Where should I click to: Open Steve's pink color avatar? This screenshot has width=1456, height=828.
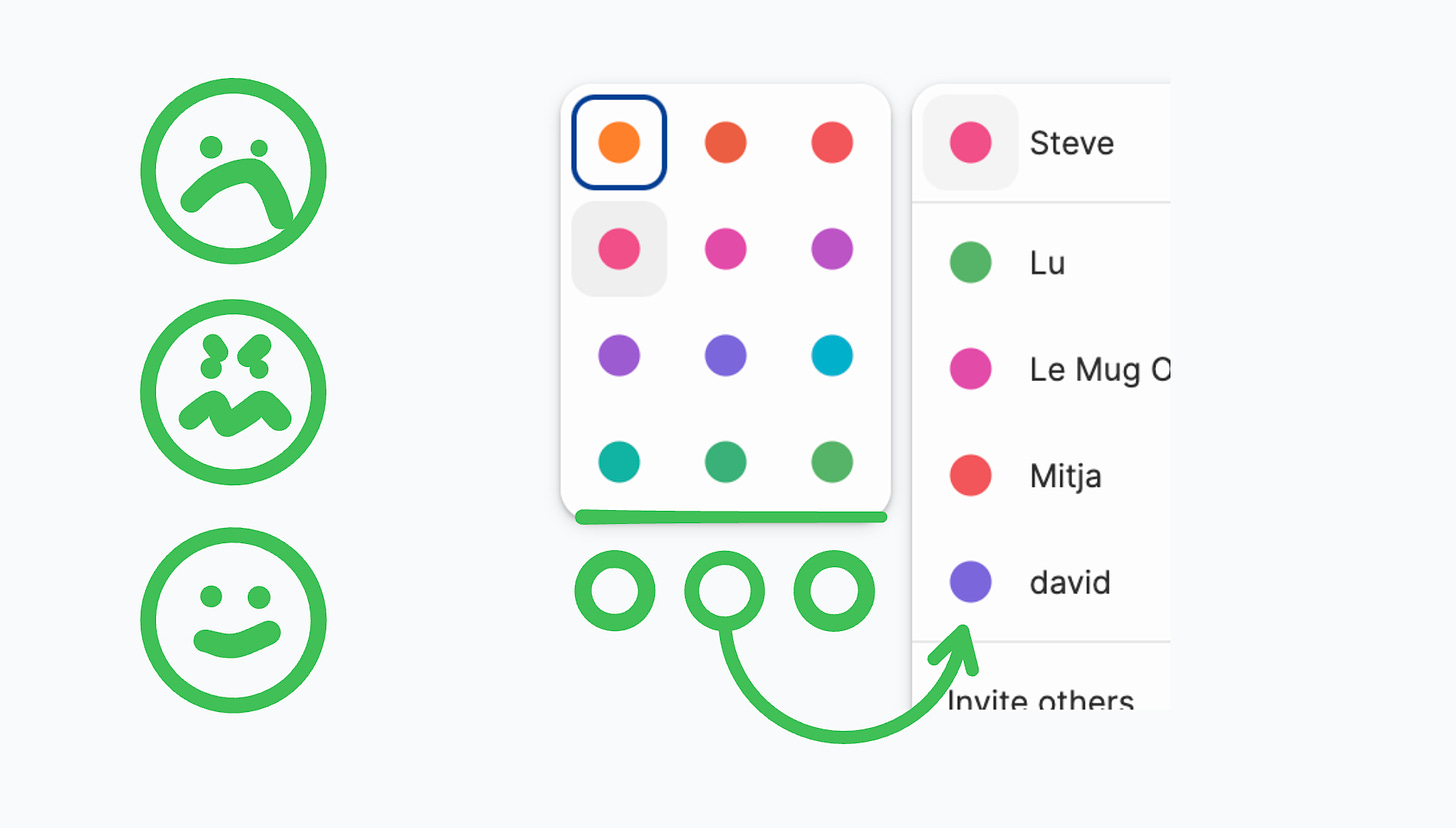click(x=970, y=142)
